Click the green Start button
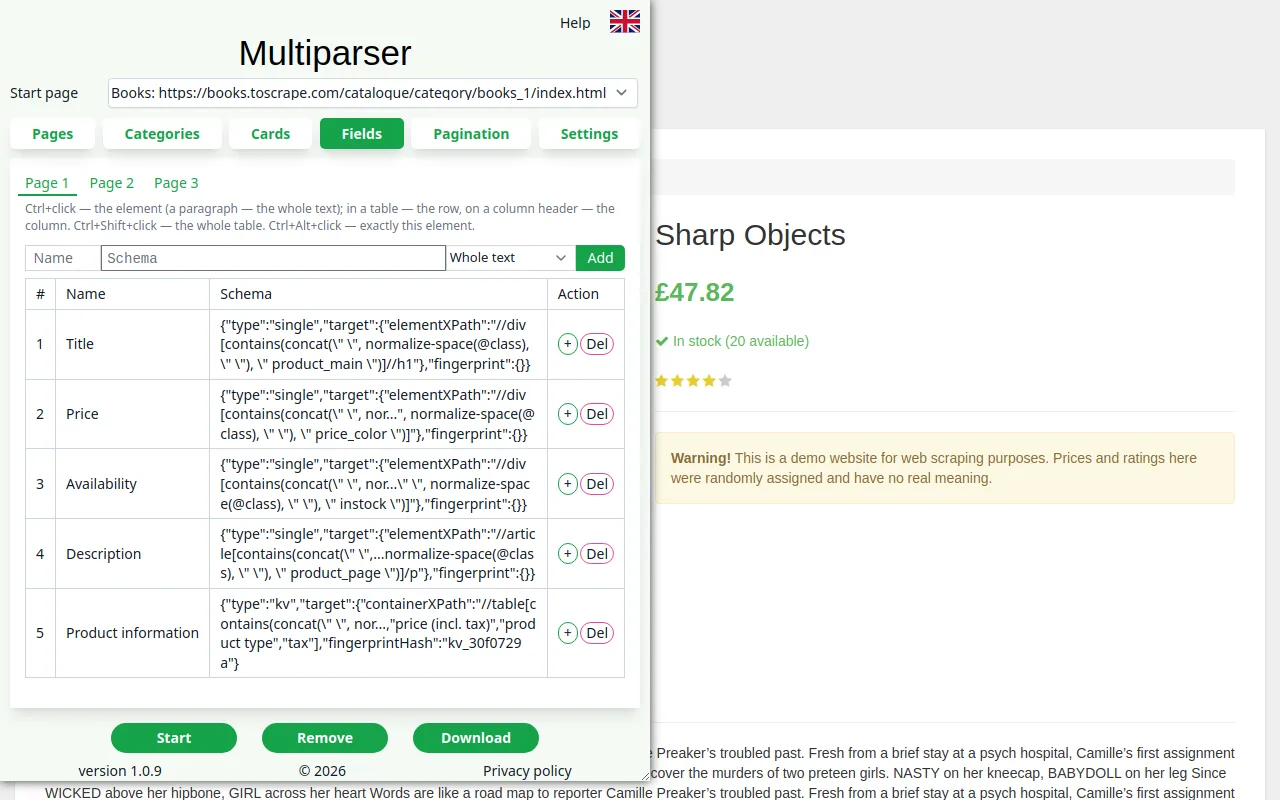Viewport: 1280px width, 800px height. click(x=174, y=738)
